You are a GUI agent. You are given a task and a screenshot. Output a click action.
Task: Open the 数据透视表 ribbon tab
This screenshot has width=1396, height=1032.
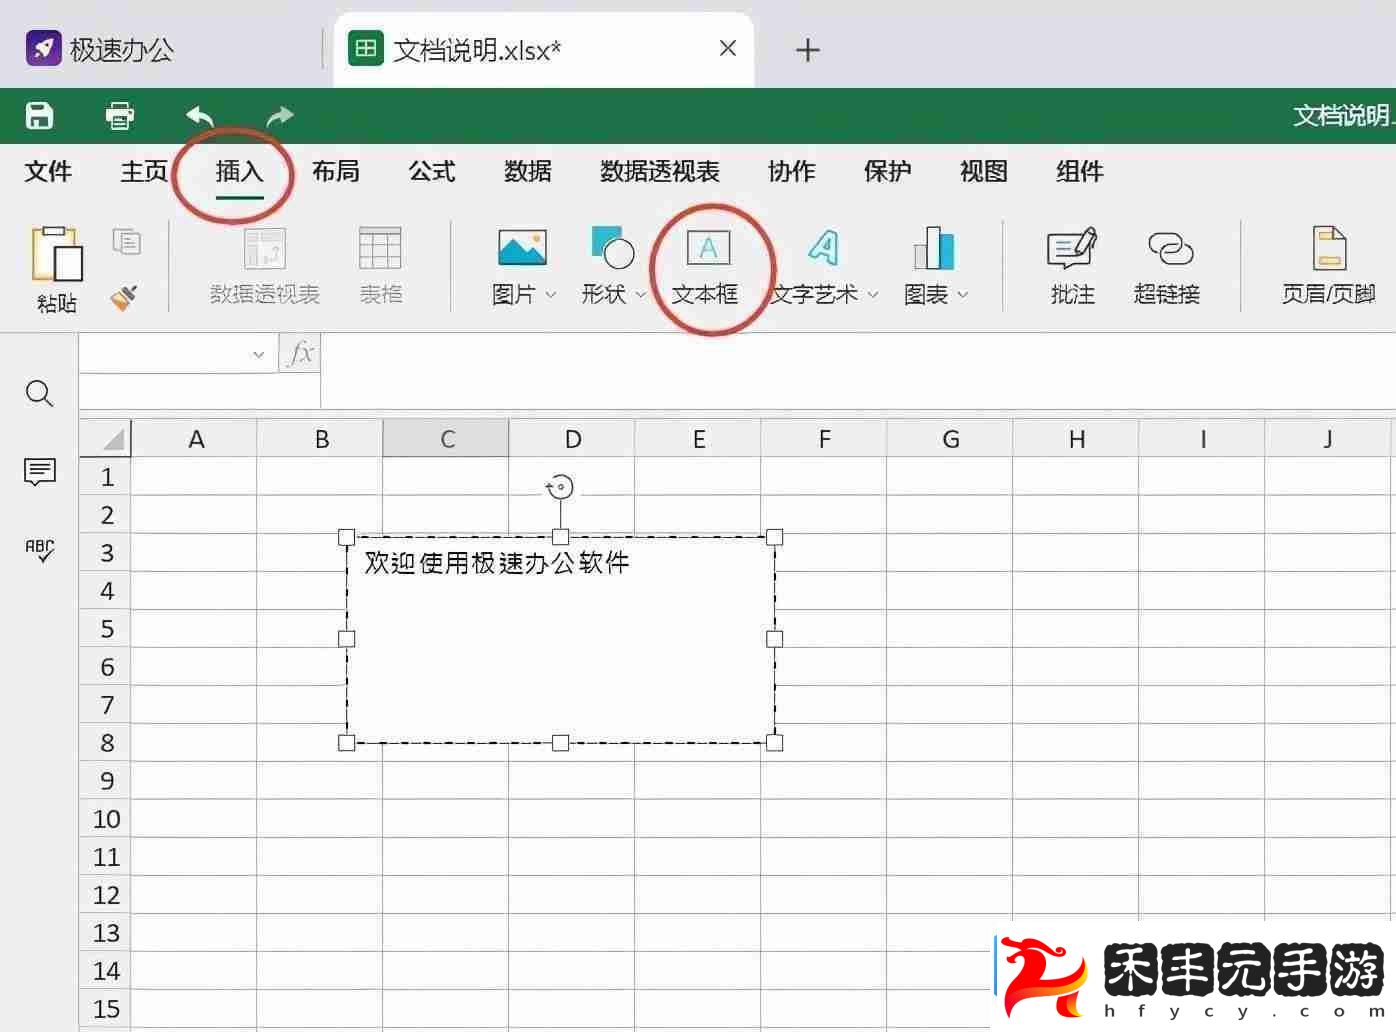coord(660,172)
